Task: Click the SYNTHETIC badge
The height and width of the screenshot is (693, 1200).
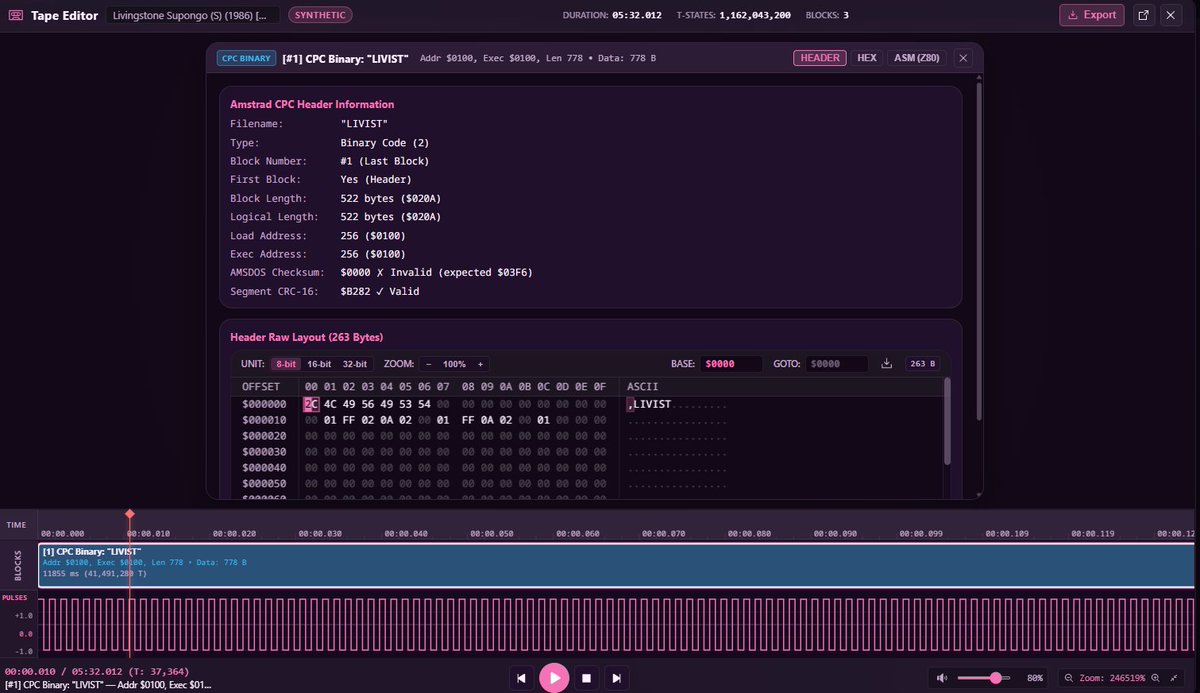Action: pyautogui.click(x=321, y=15)
